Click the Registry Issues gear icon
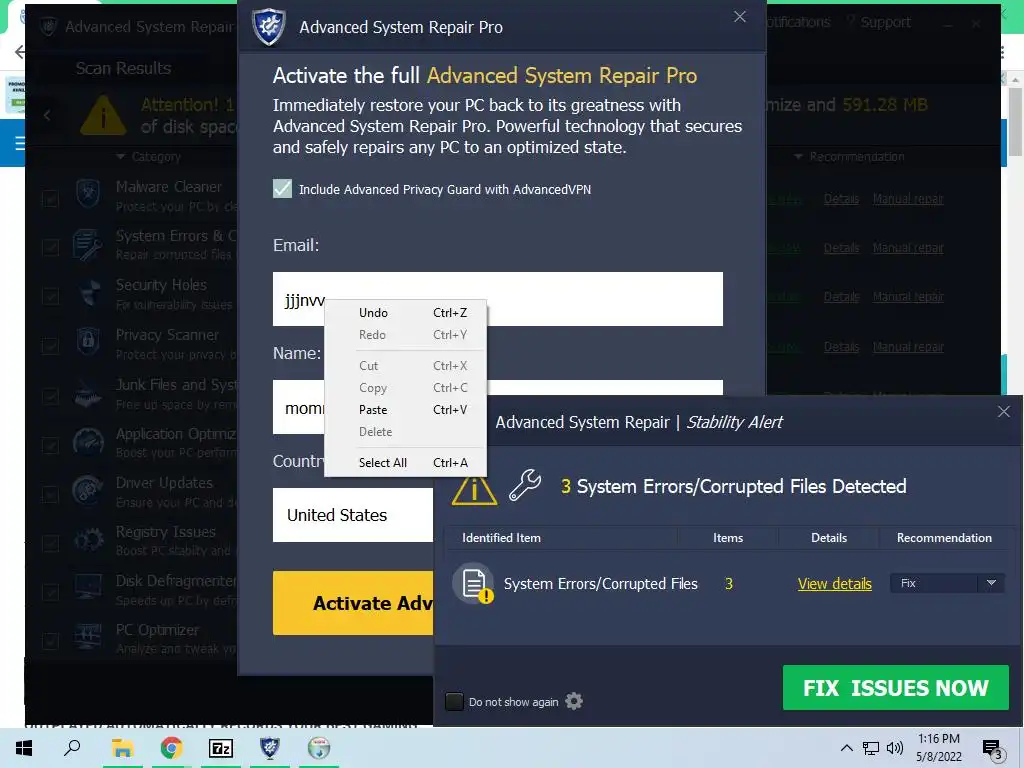The width and height of the screenshot is (1024, 768). 89,539
